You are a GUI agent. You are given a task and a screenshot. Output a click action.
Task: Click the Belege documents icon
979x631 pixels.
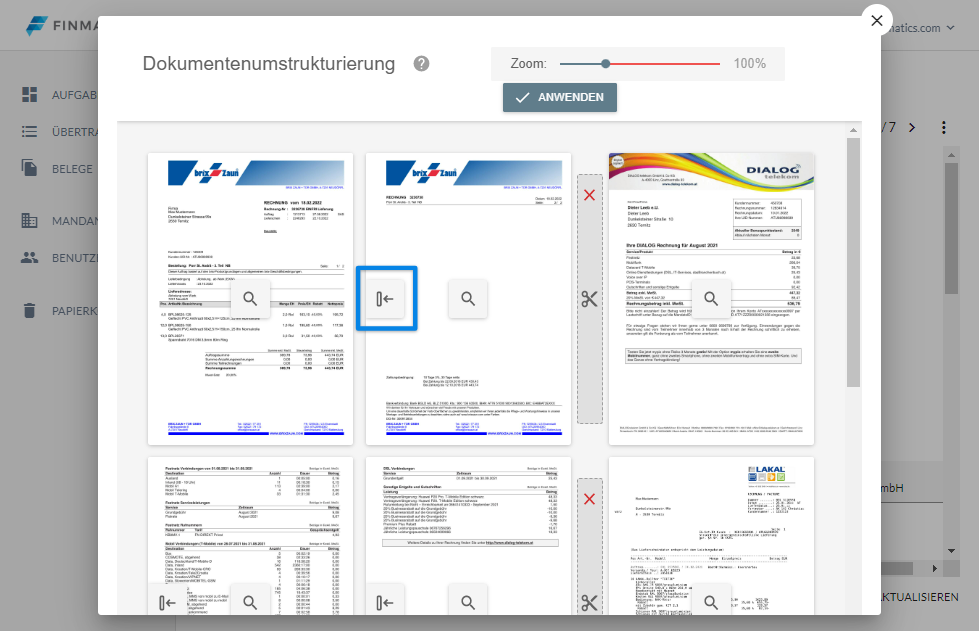pos(29,168)
